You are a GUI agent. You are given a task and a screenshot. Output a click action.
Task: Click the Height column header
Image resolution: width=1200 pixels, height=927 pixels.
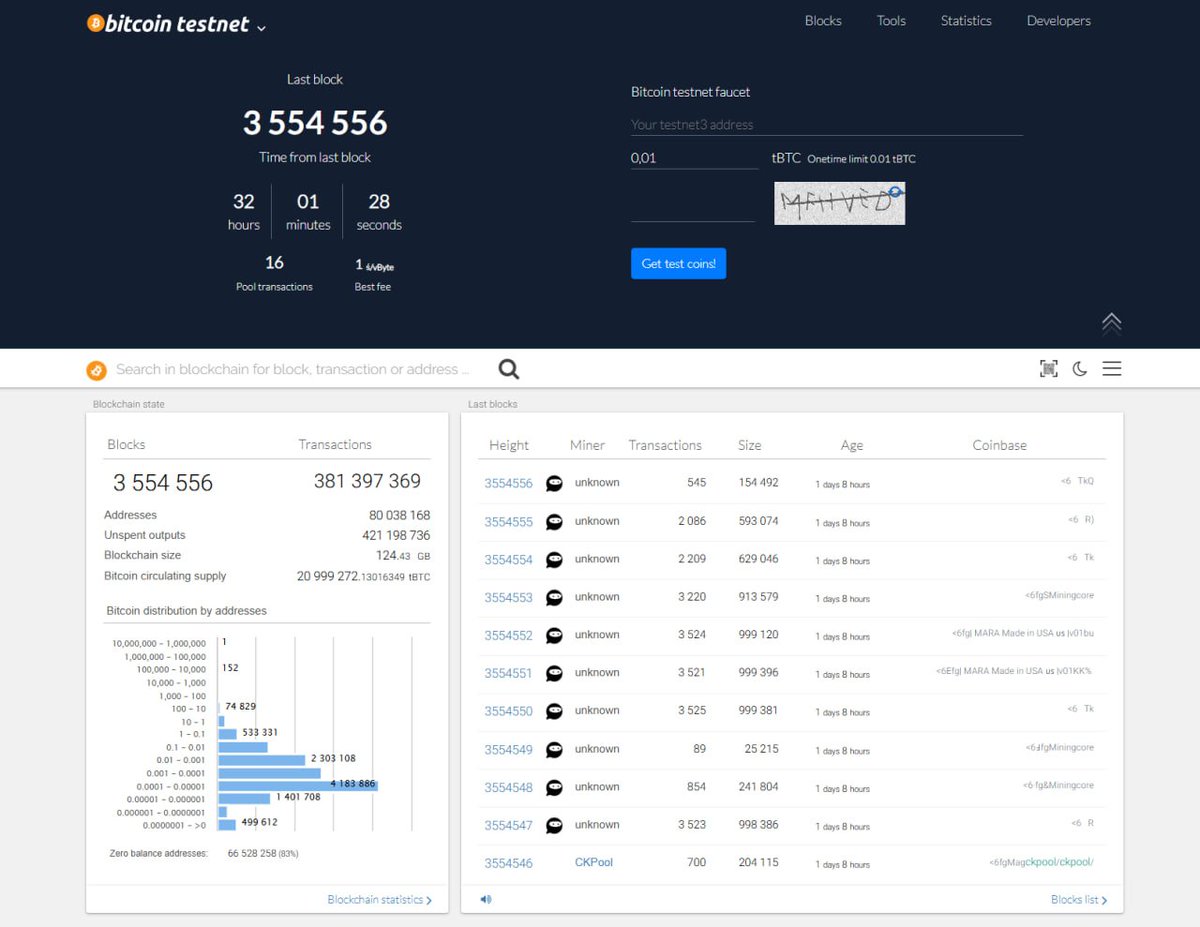click(x=509, y=445)
